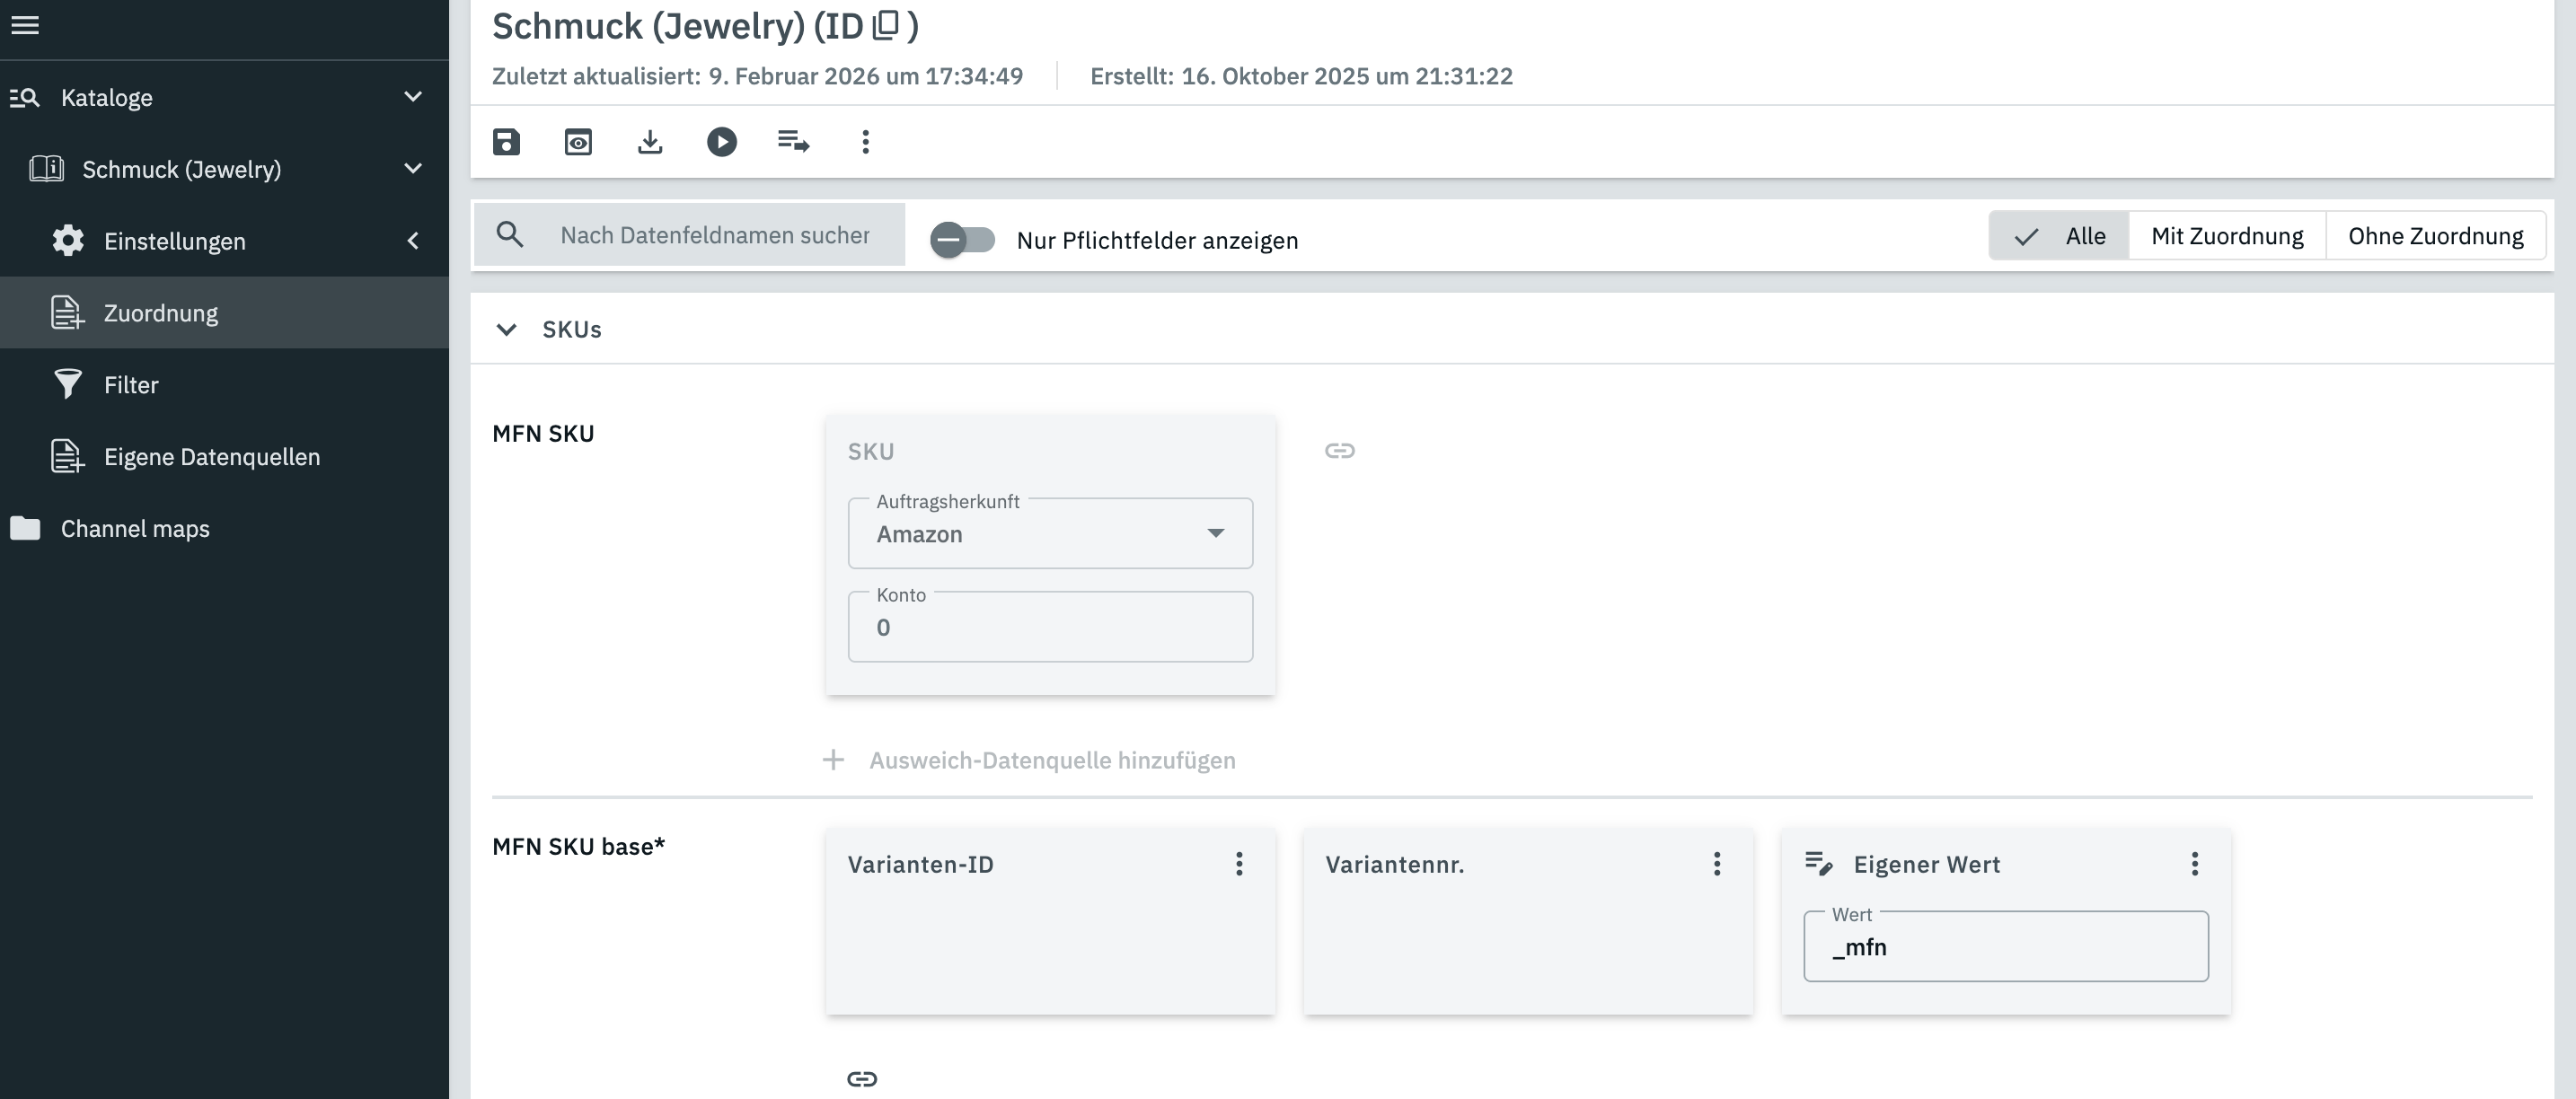Open the toolbar three-dot more menu
2576x1099 pixels.
[865, 142]
